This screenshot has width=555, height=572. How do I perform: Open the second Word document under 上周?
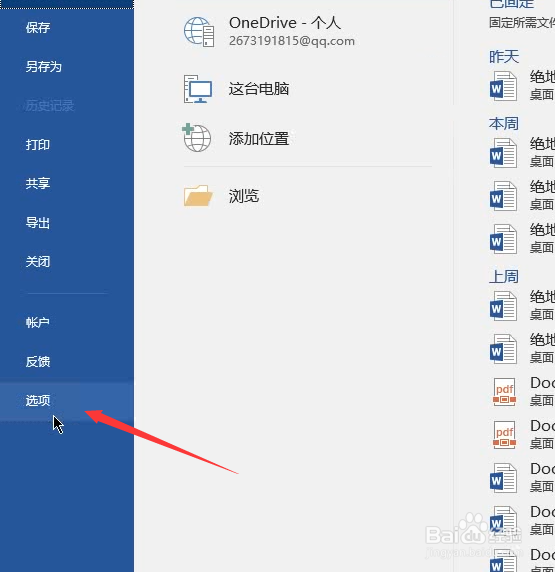pyautogui.click(x=522, y=349)
